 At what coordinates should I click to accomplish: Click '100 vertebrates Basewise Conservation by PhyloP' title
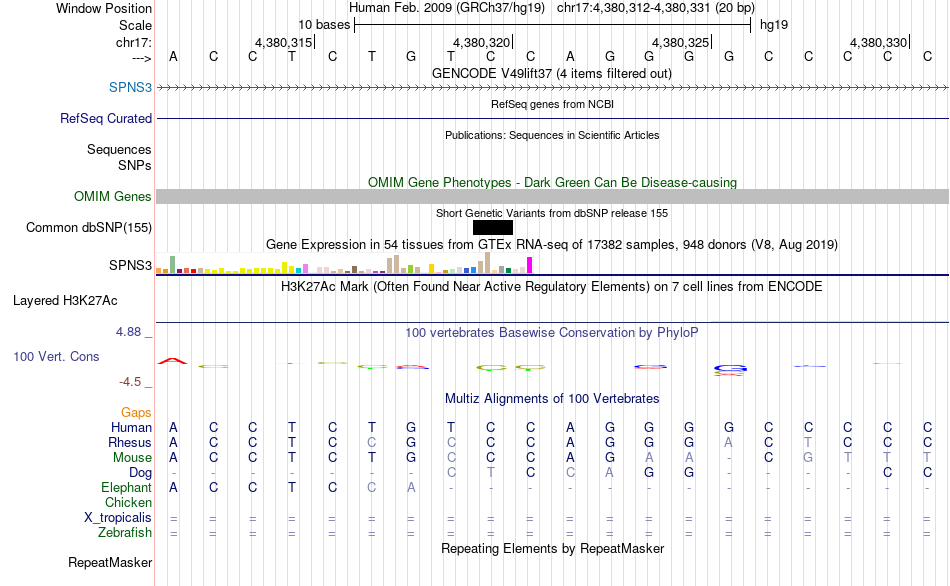click(x=552, y=333)
